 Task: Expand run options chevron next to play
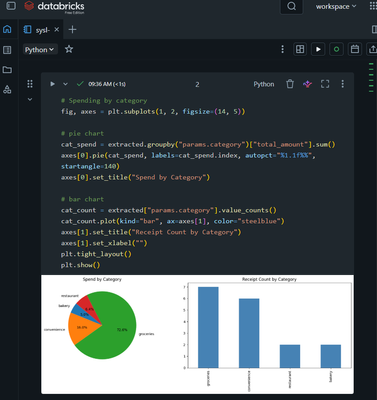click(65, 84)
